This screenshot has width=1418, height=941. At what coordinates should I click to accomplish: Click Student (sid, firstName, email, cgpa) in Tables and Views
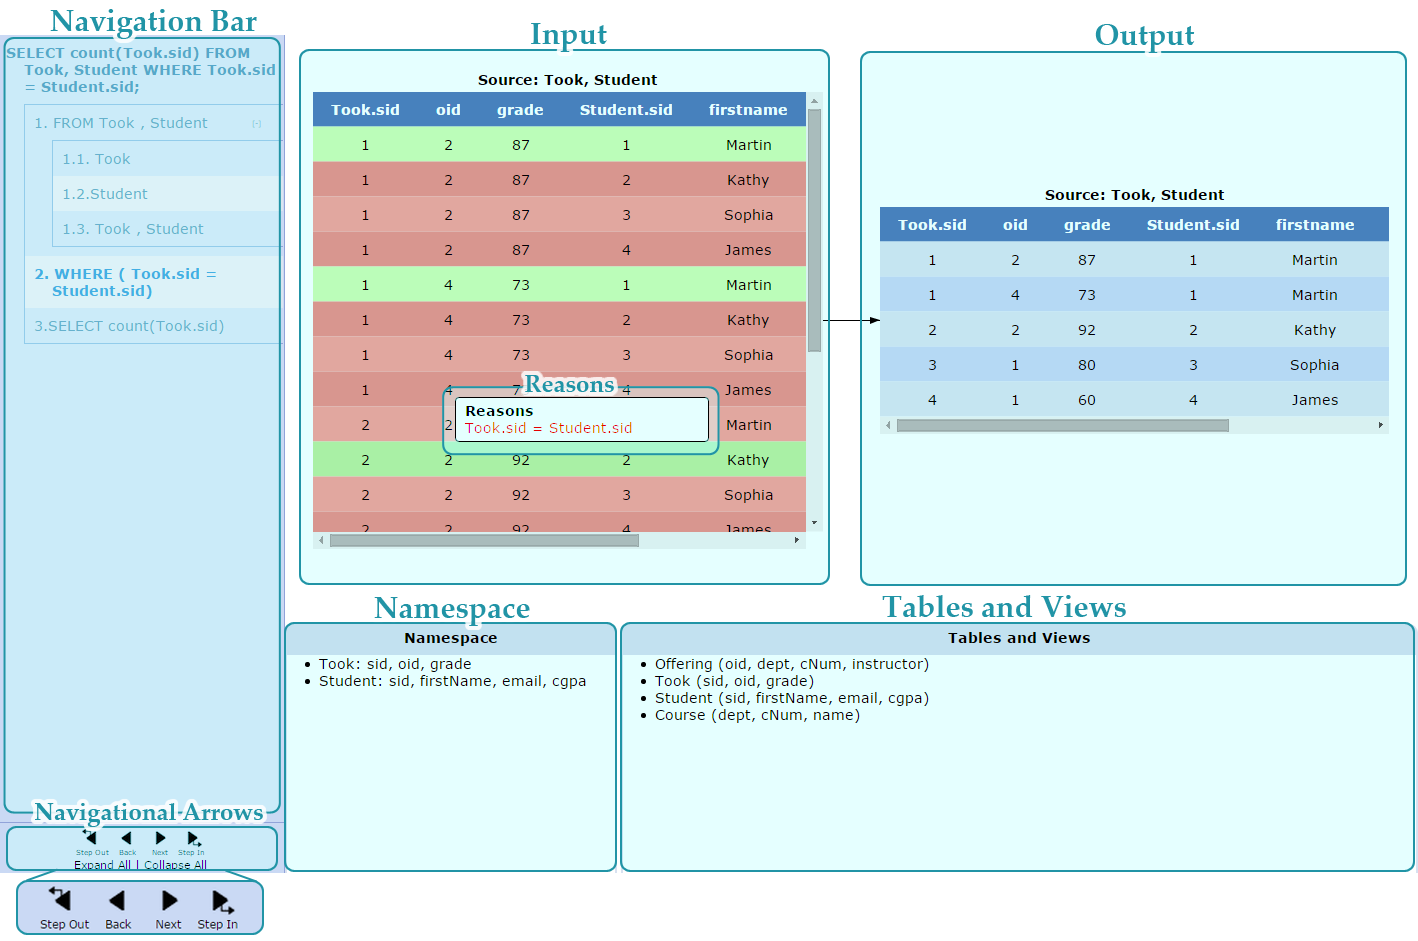[791, 698]
